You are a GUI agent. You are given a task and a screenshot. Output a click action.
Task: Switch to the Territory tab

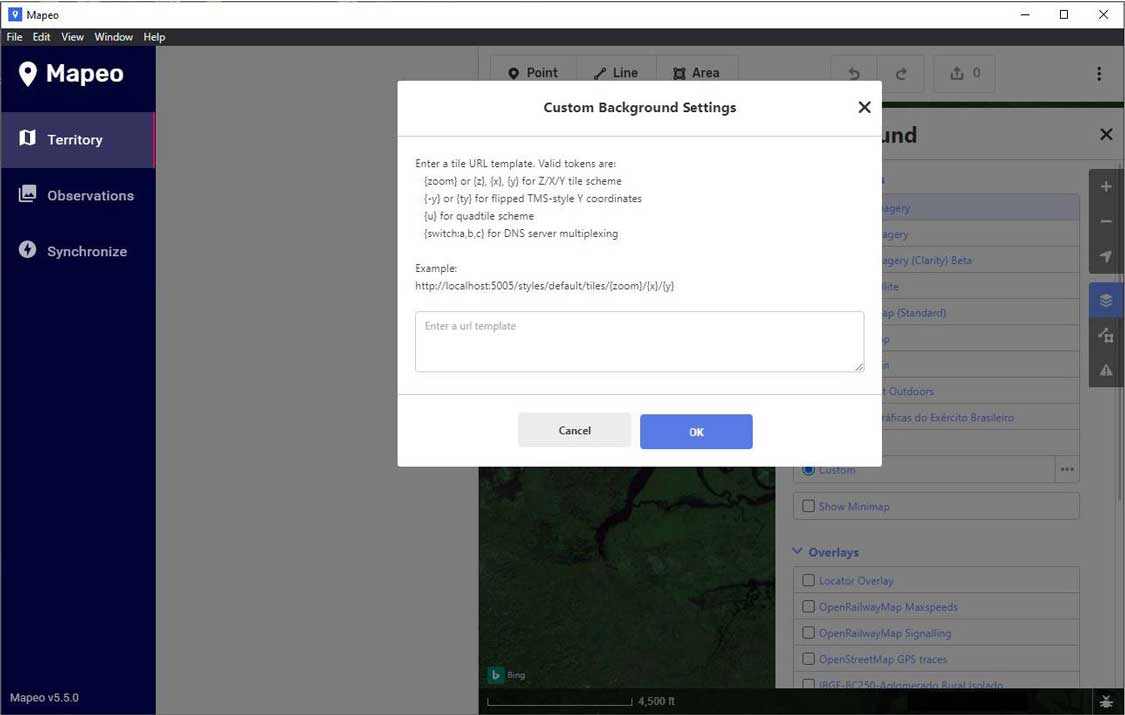(x=77, y=140)
